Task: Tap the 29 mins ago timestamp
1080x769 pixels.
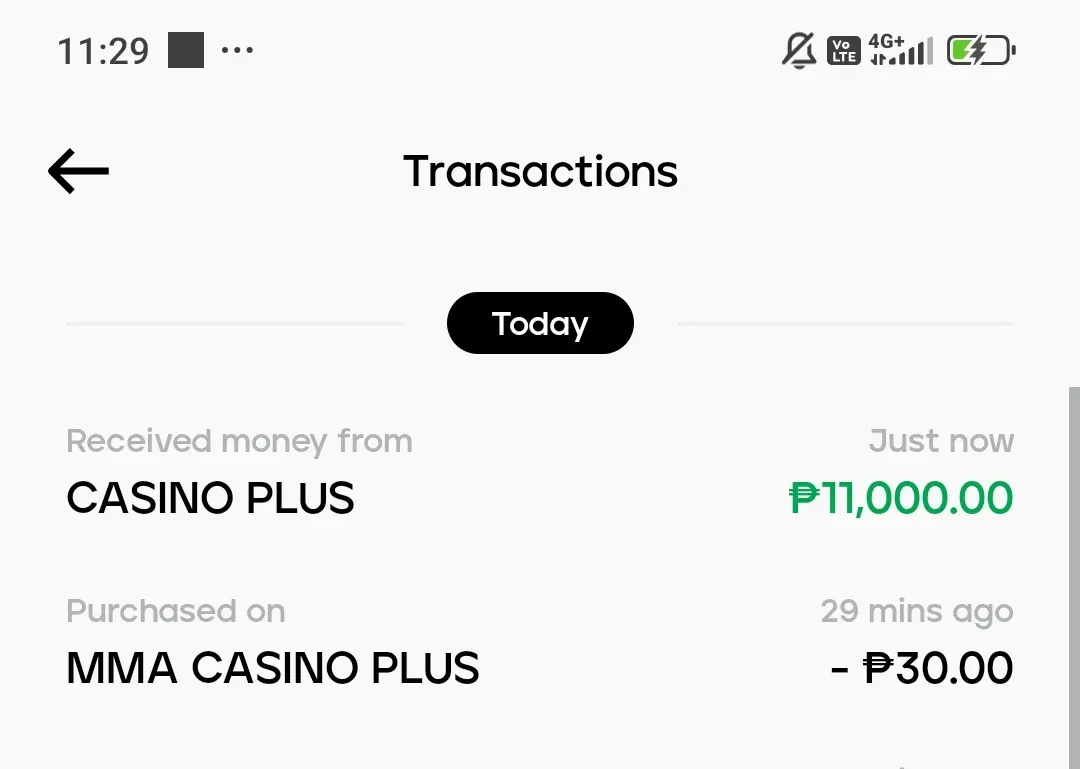Action: tap(917, 611)
